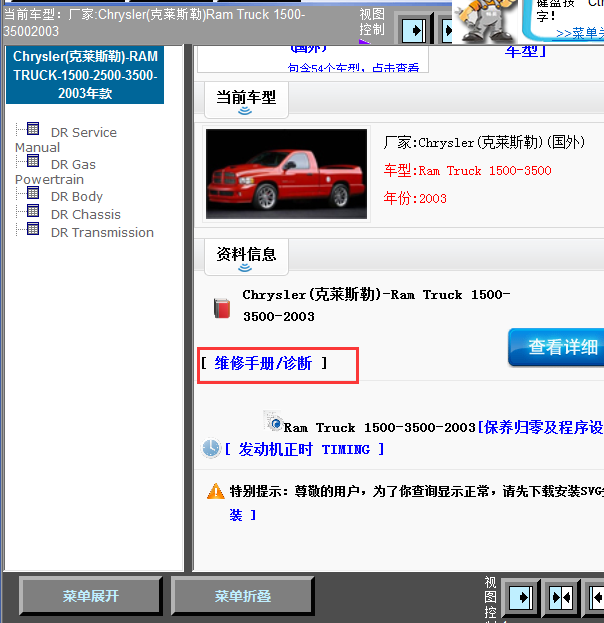
Task: Click the grid icon beside DR Transmission
Action: click(33, 229)
